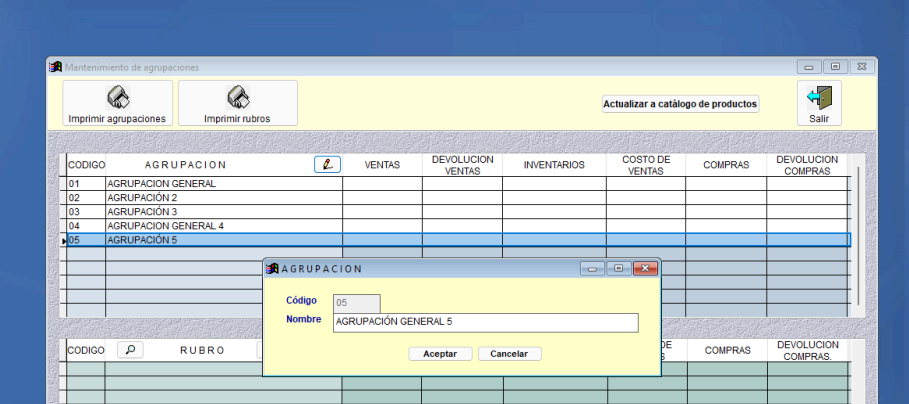Click the Imprimir rubros printer button
Screen dimensions: 909x404
(x=238, y=103)
